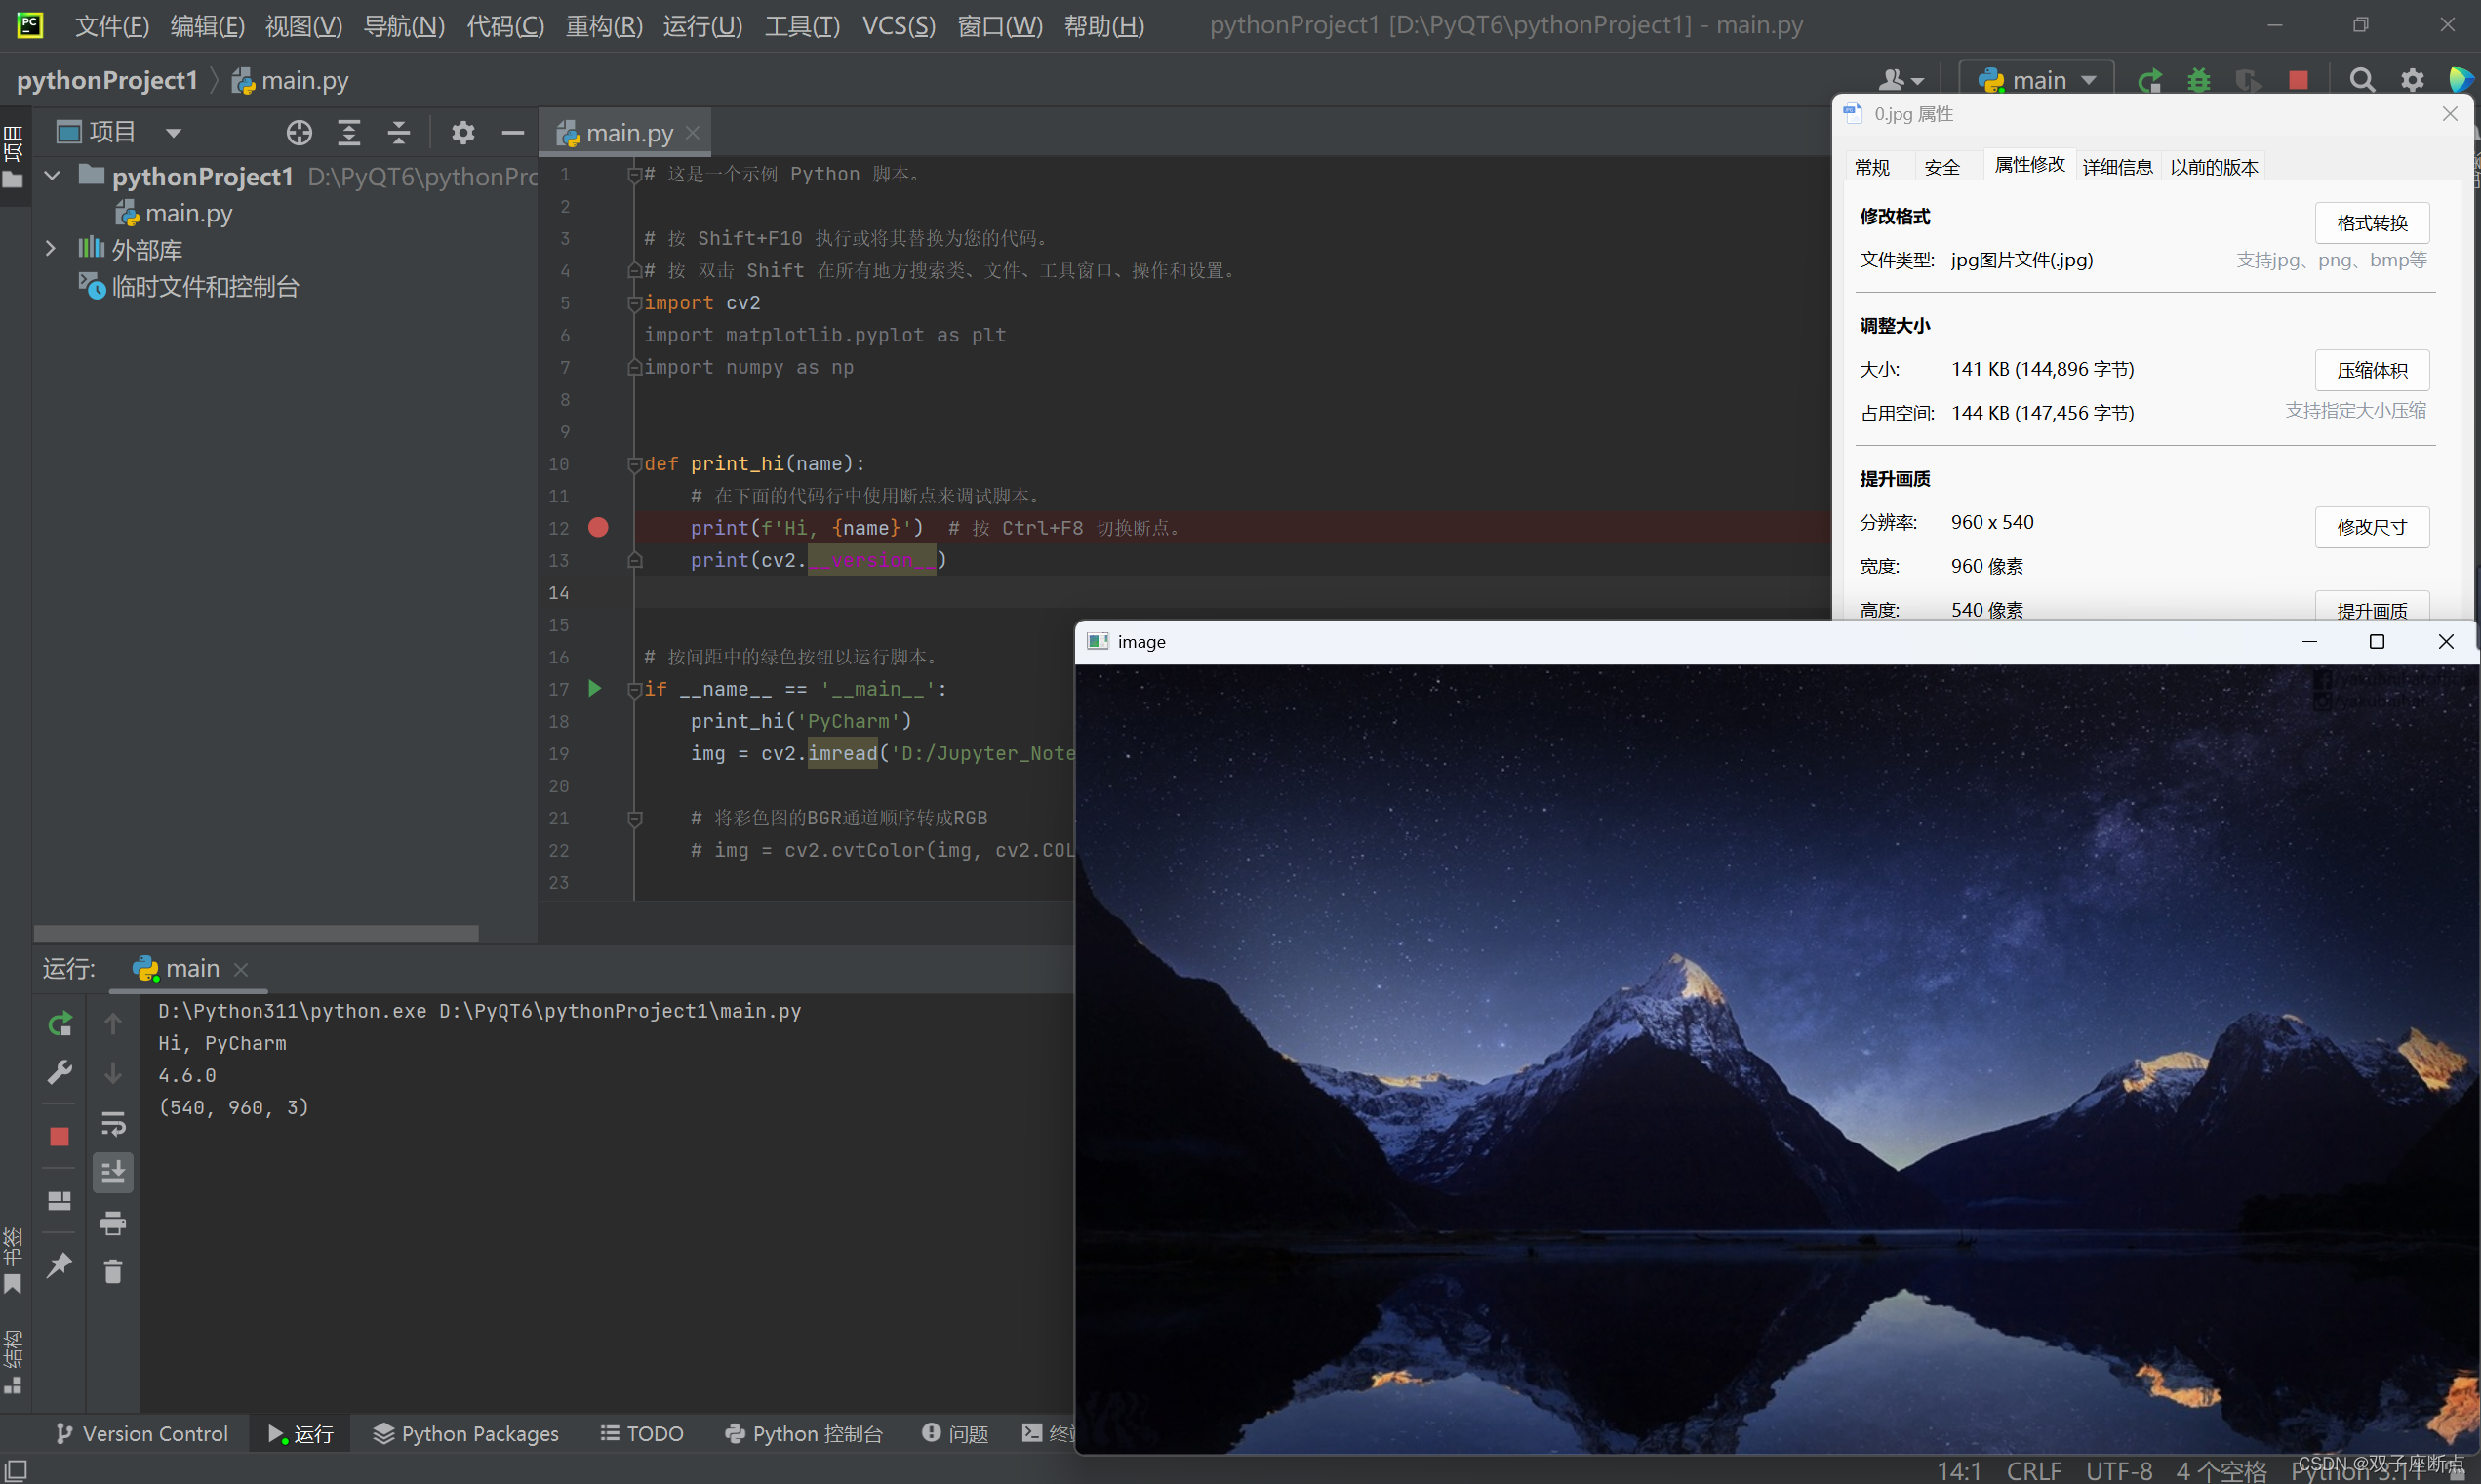Stop the running process with red square
Screen dimensions: 2481x1484
click(2298, 80)
